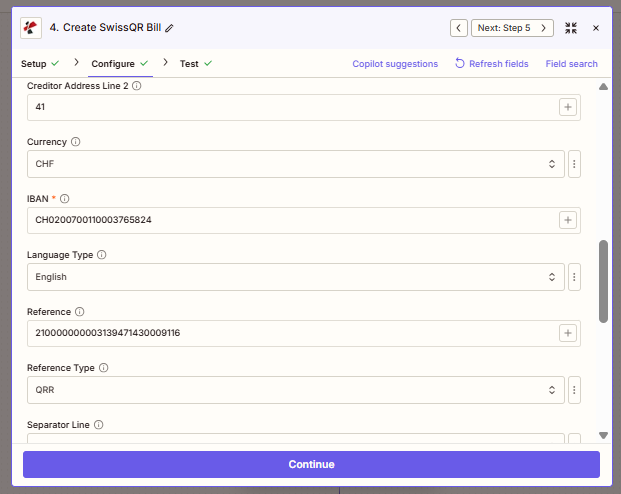621x494 pixels.
Task: Click the plus icon in IBAN field
Action: (567, 220)
